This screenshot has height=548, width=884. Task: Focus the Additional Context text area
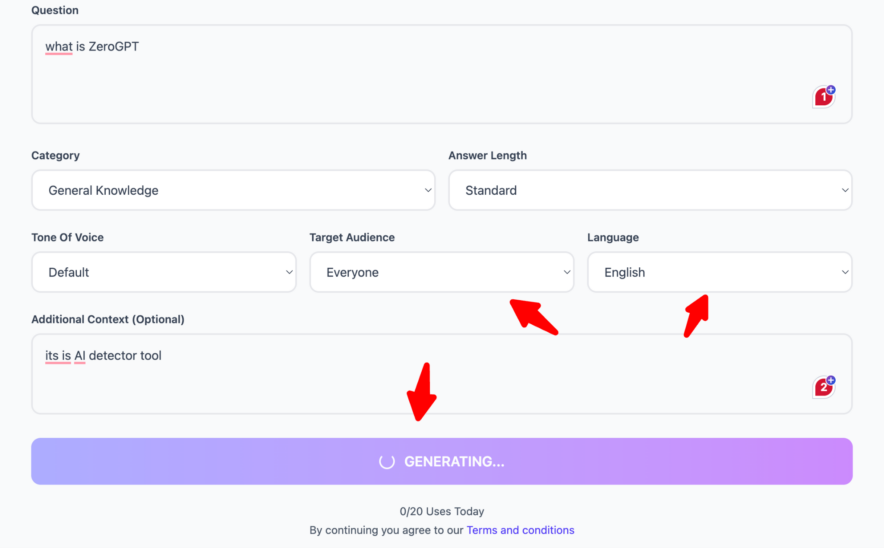point(400,385)
